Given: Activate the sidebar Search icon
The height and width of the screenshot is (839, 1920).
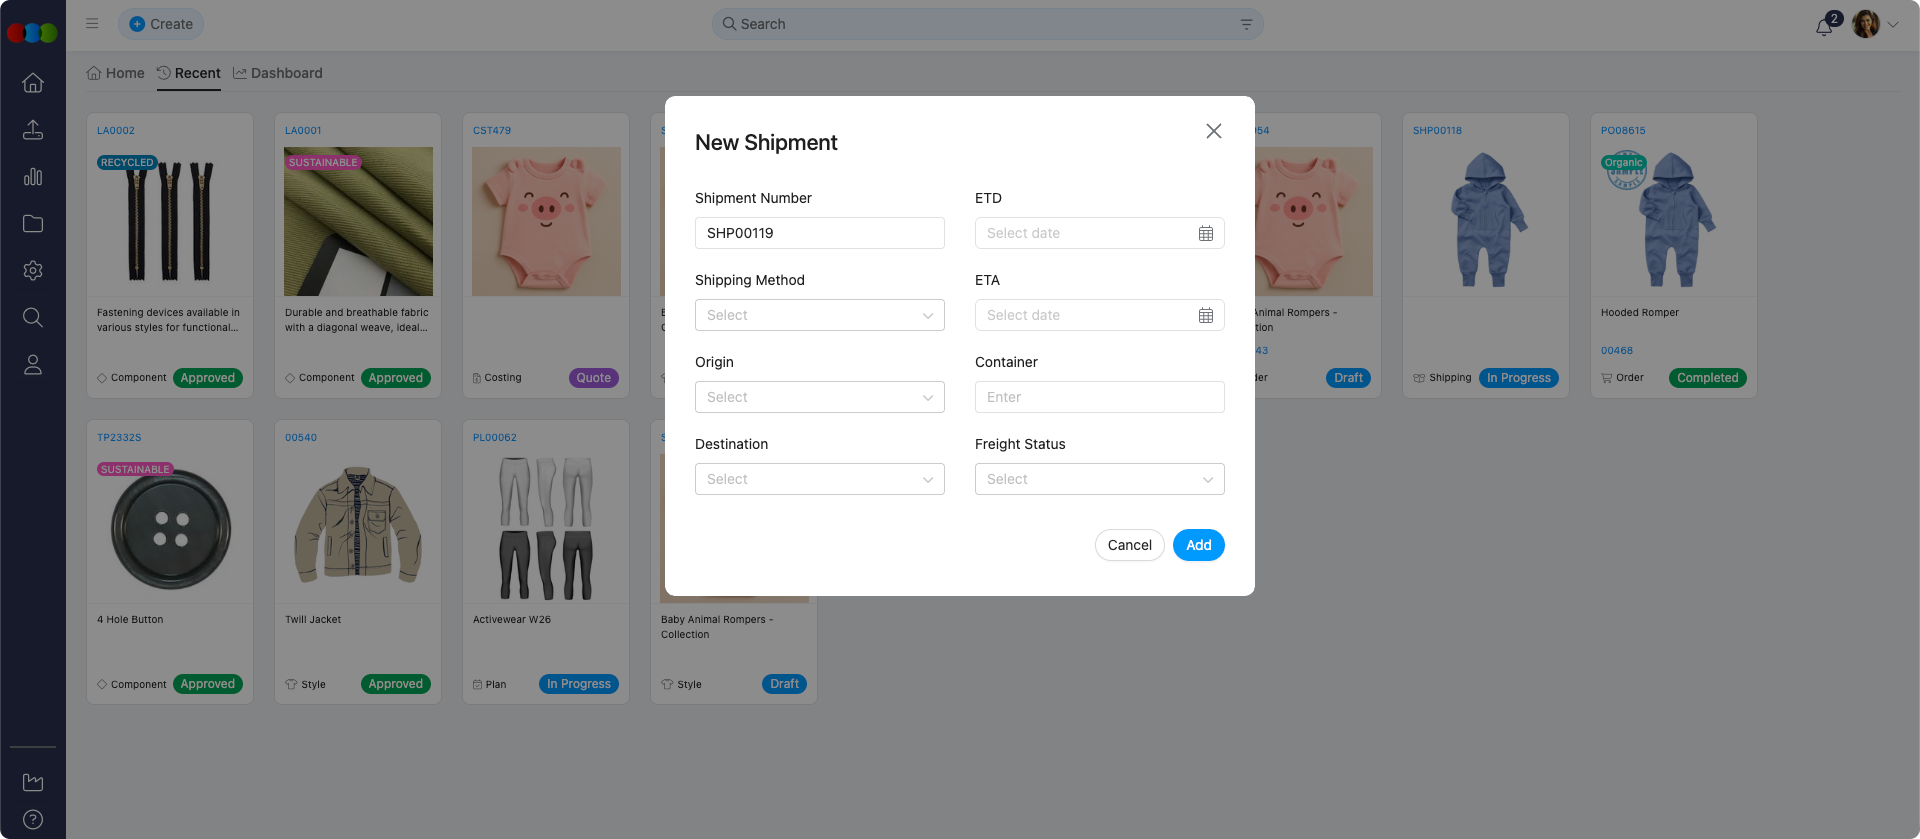Looking at the screenshot, I should pyautogui.click(x=33, y=318).
